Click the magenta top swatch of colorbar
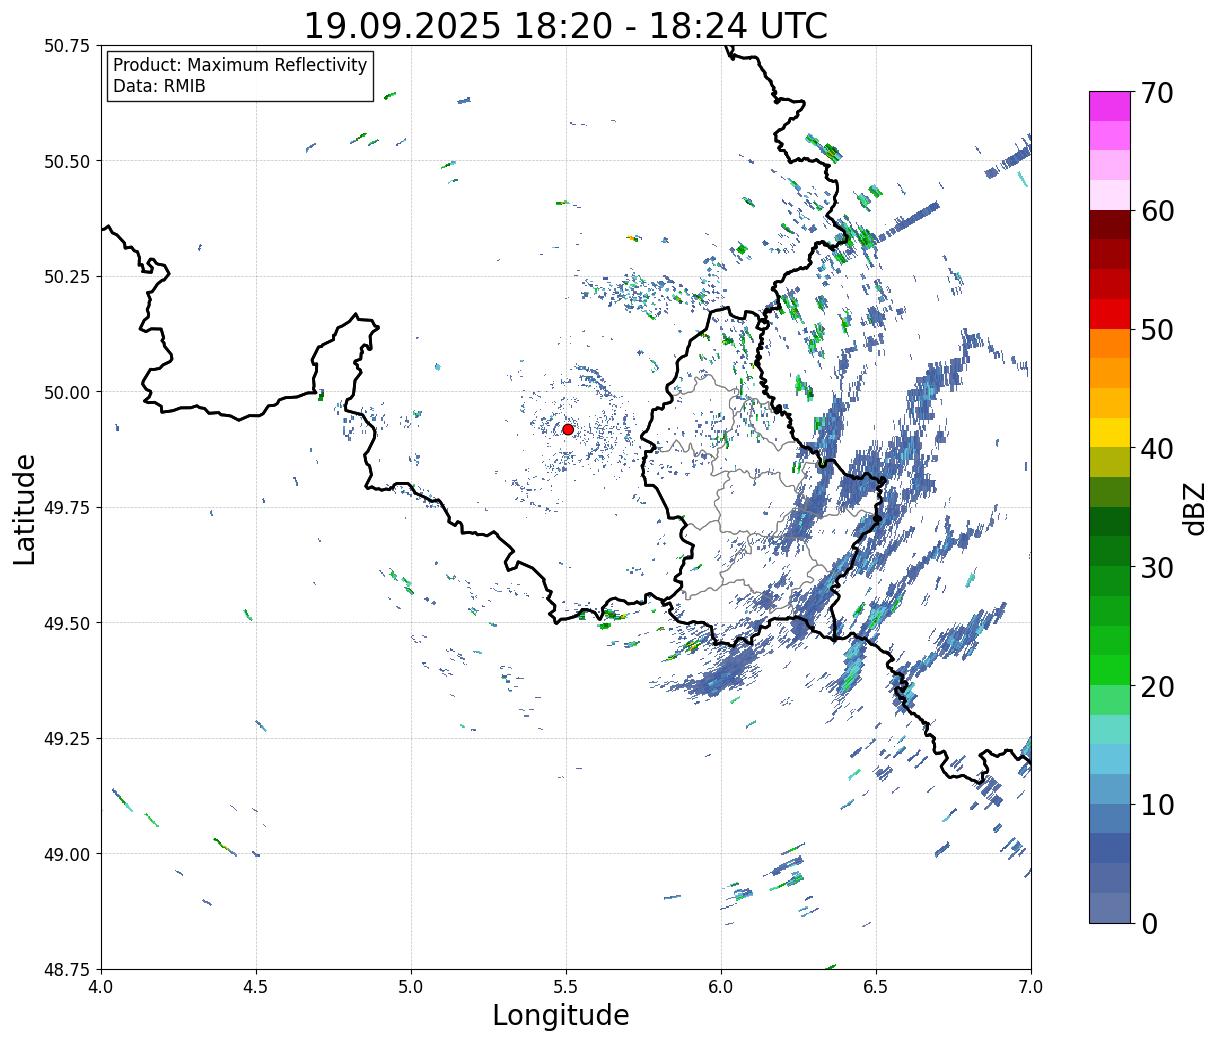 coord(1110,106)
